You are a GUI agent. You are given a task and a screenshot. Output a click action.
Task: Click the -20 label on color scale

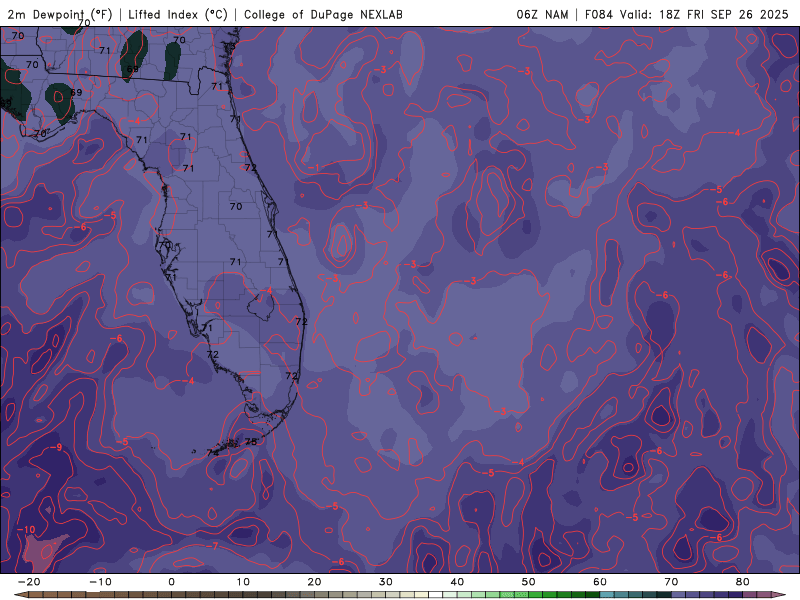point(29,582)
